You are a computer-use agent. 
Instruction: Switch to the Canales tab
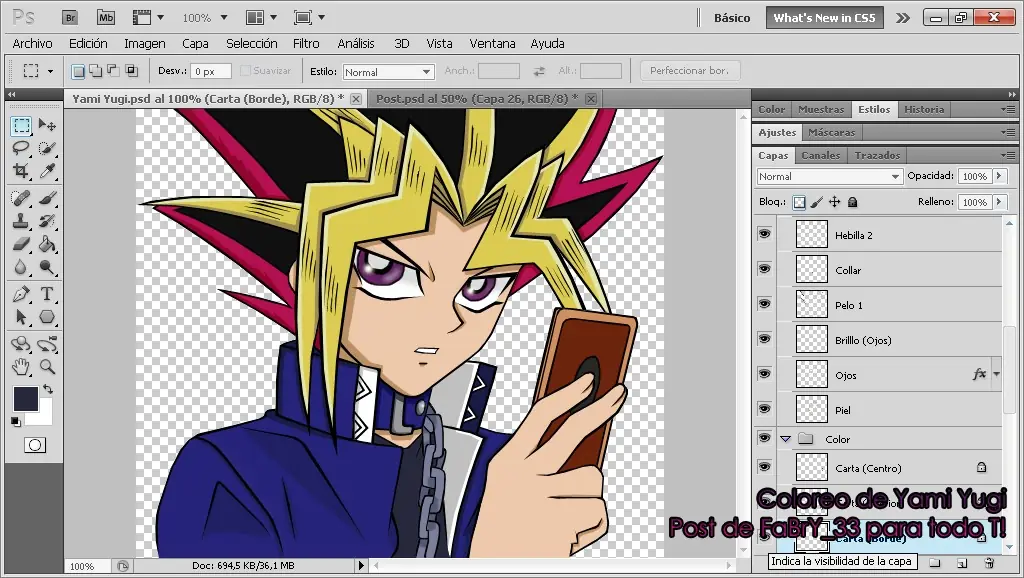[x=820, y=155]
